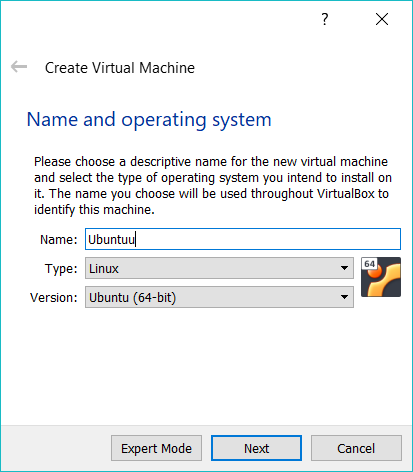Image resolution: width=413 pixels, height=472 pixels.
Task: Focus the Name input field
Action: pos(243,239)
